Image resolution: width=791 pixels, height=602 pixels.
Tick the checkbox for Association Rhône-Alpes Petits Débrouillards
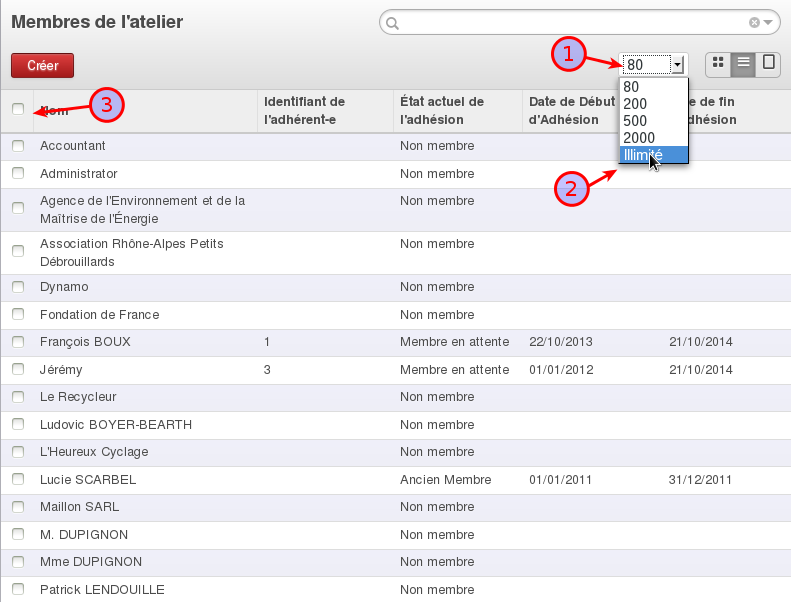pyautogui.click(x=18, y=251)
